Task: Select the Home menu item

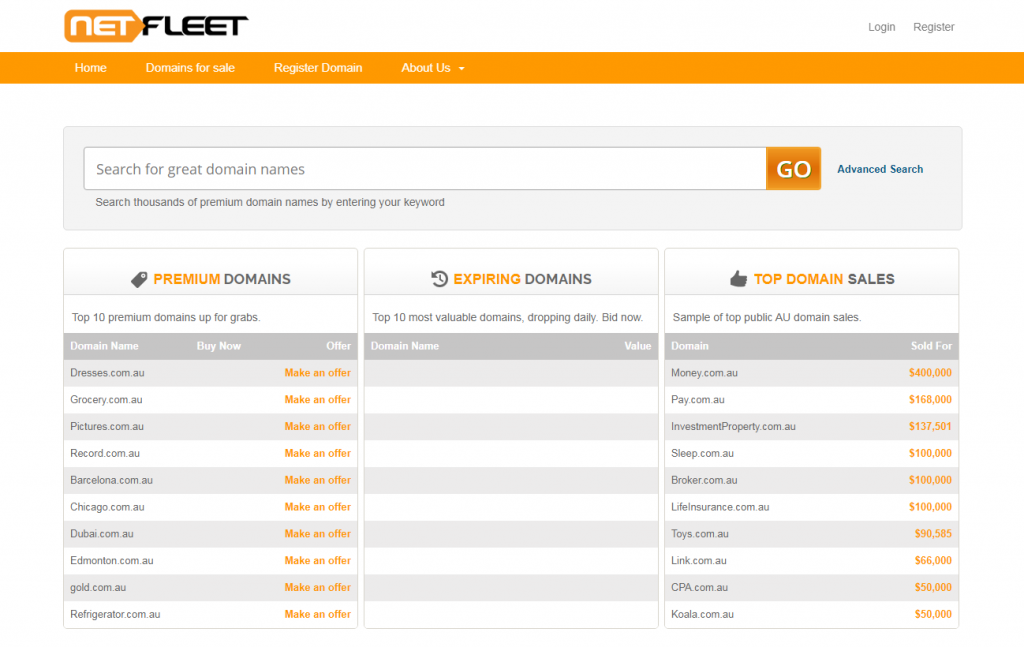Action: pyautogui.click(x=90, y=68)
